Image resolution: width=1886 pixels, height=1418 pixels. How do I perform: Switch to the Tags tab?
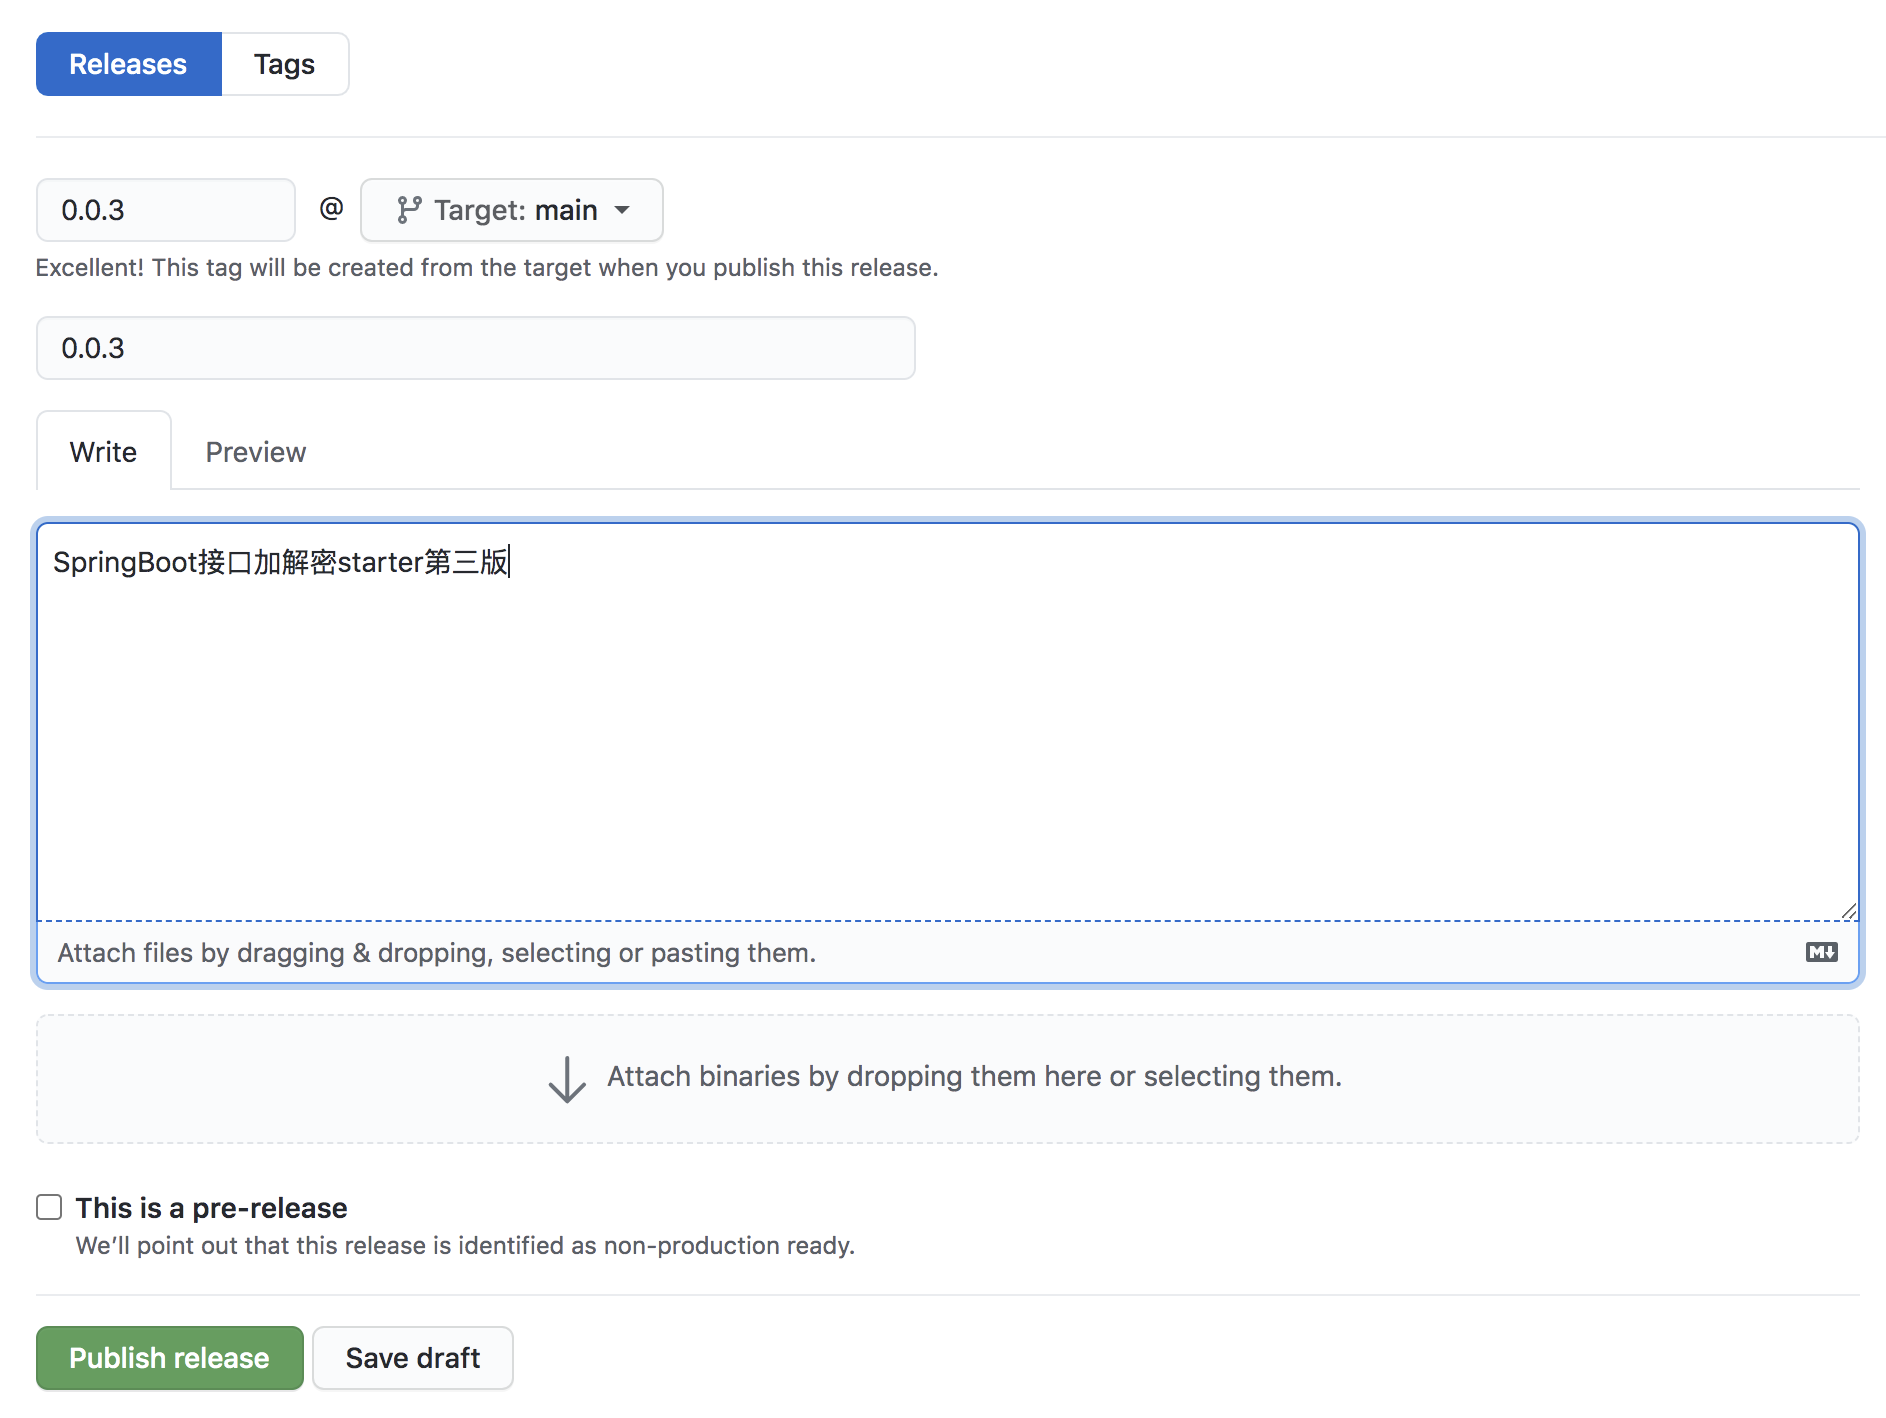point(284,63)
